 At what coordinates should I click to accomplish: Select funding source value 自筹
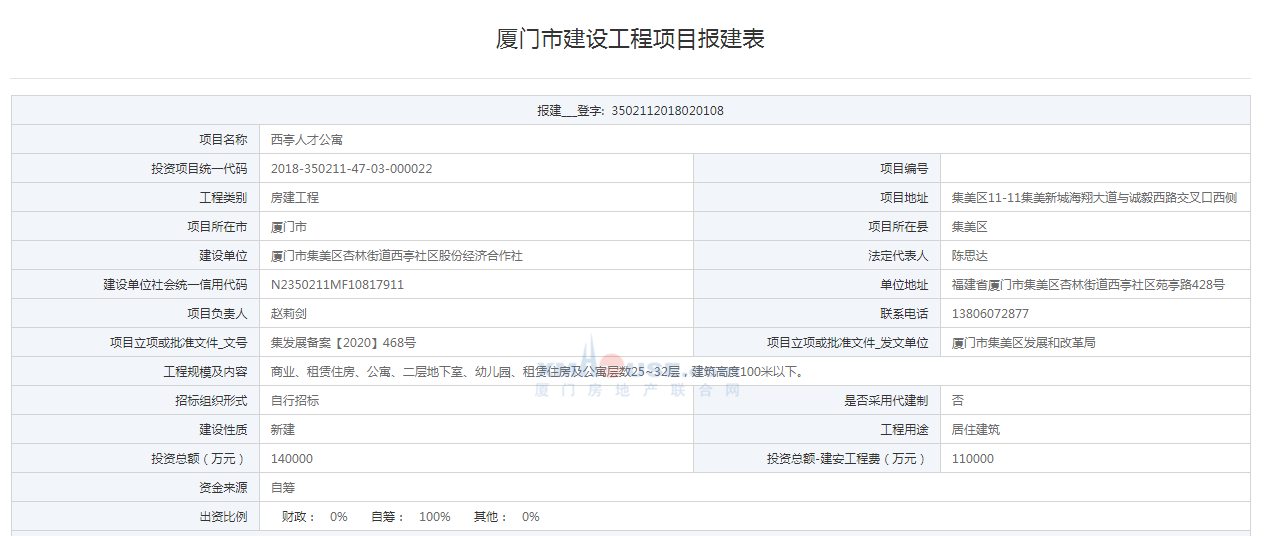(x=283, y=488)
